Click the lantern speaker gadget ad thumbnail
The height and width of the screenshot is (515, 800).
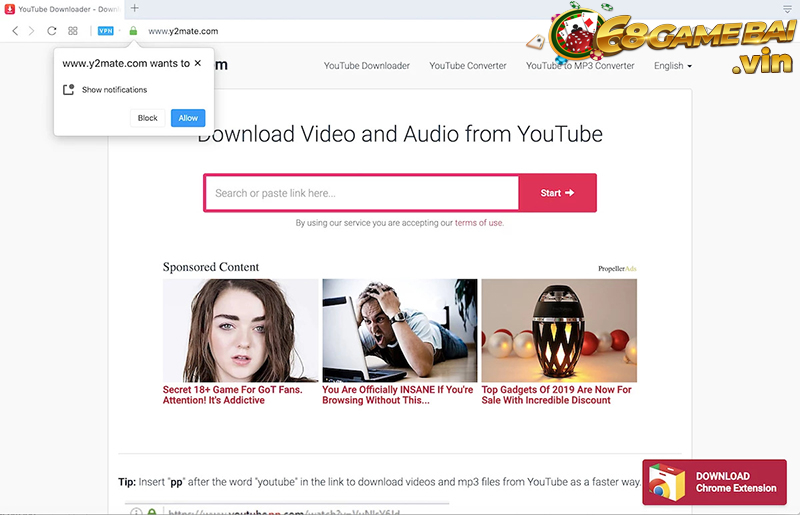[x=558, y=330]
